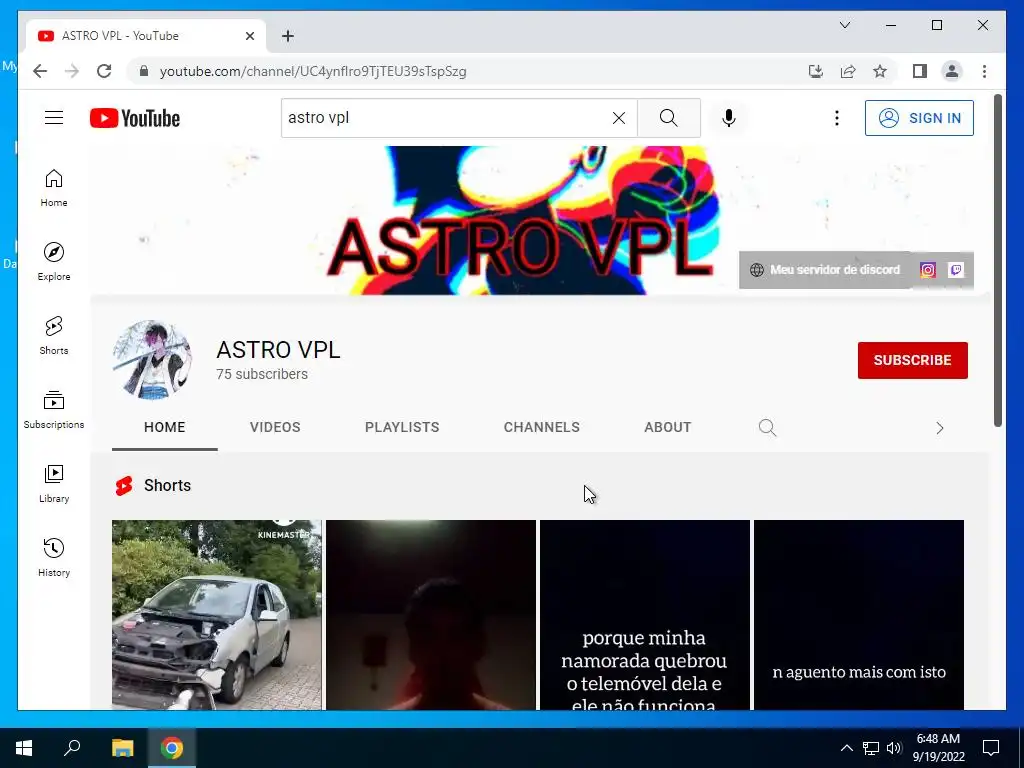Open a new browser tab
The height and width of the screenshot is (768, 1024).
[x=288, y=36]
